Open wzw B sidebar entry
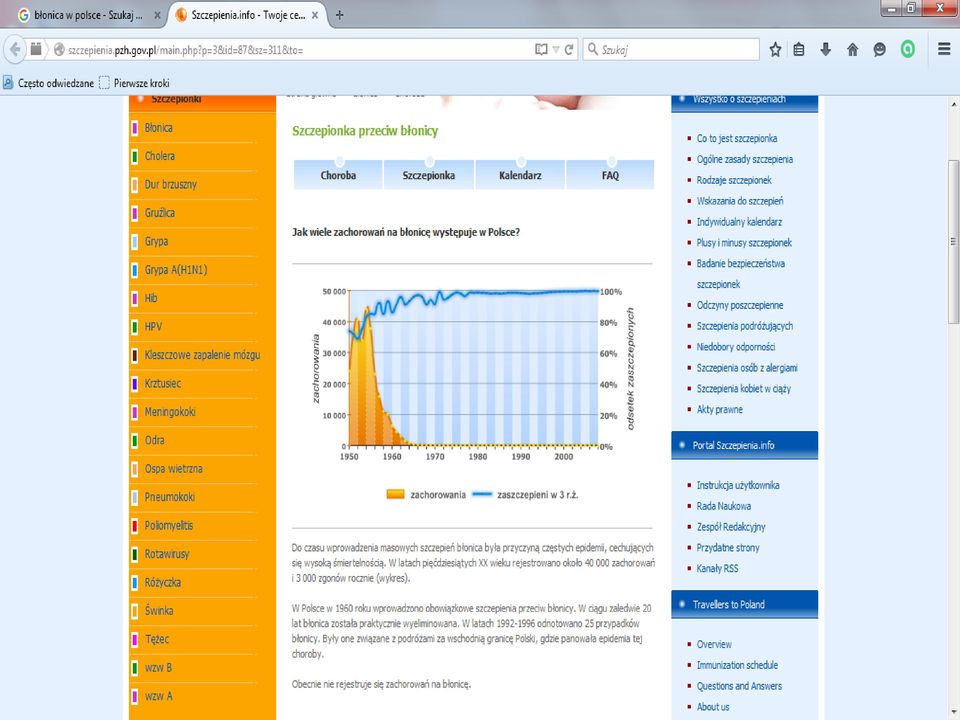 (x=158, y=667)
